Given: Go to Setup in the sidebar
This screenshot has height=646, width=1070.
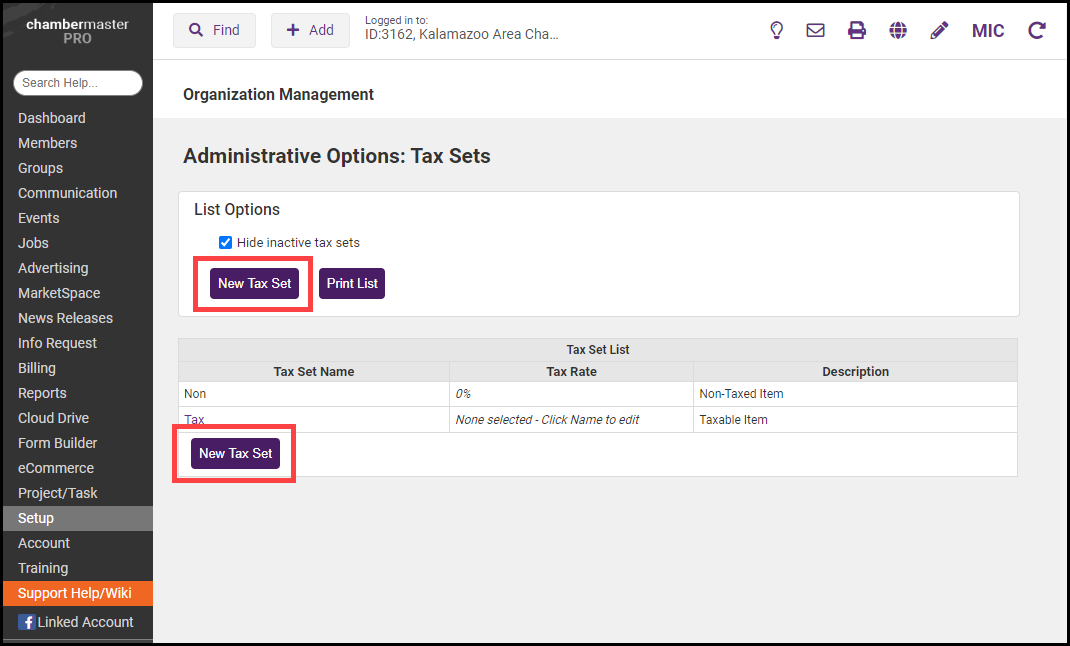Looking at the screenshot, I should click(36, 518).
